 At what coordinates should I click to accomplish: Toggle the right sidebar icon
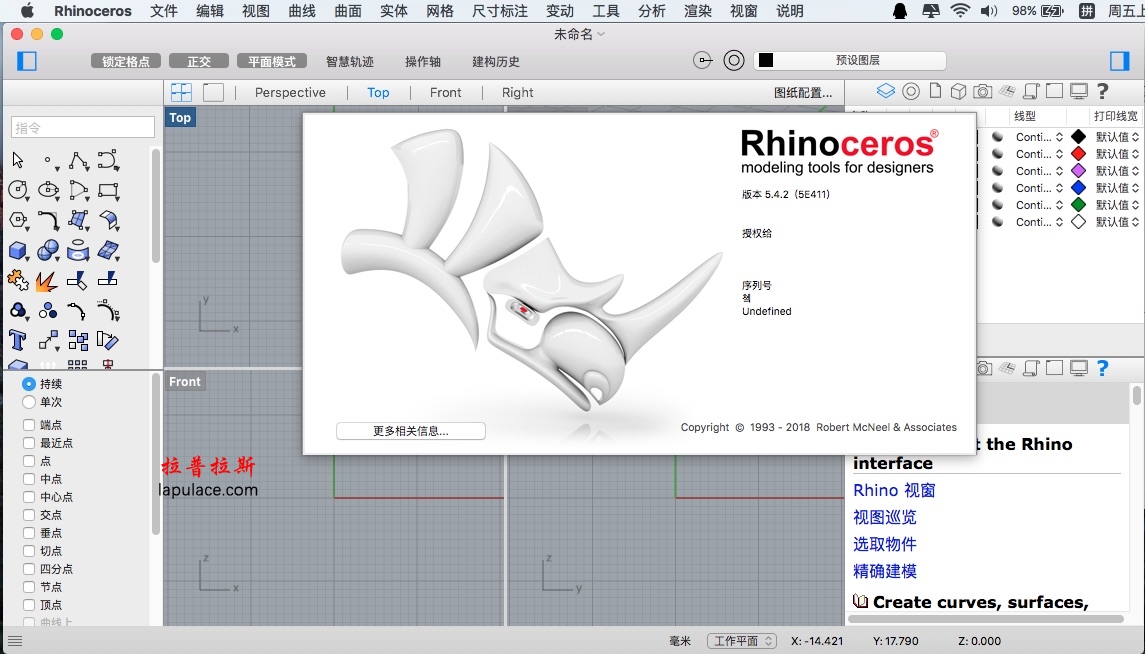pos(1119,61)
